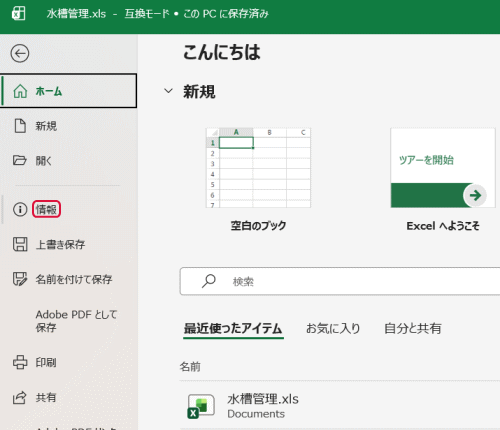Click the Home house icon
The width and height of the screenshot is (500, 430).
click(20, 91)
